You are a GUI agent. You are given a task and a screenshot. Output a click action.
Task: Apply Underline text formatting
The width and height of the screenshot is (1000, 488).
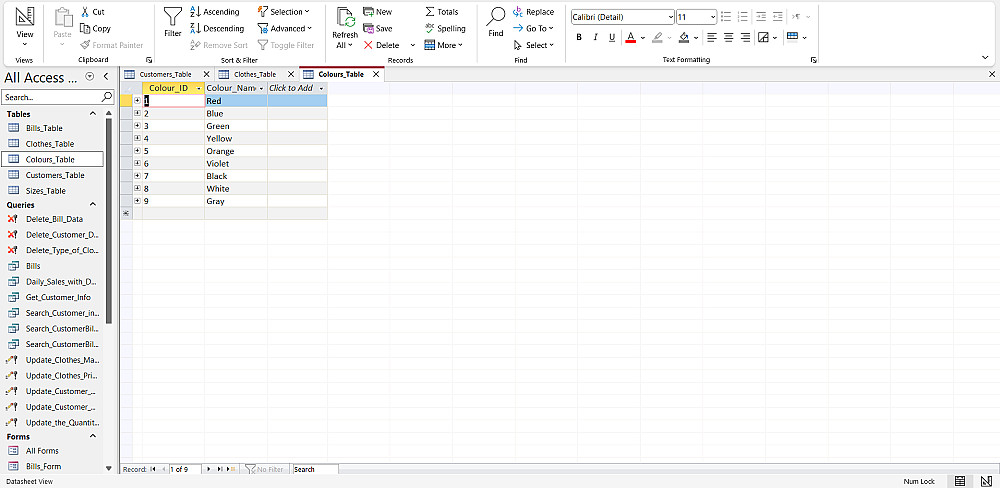tap(612, 38)
